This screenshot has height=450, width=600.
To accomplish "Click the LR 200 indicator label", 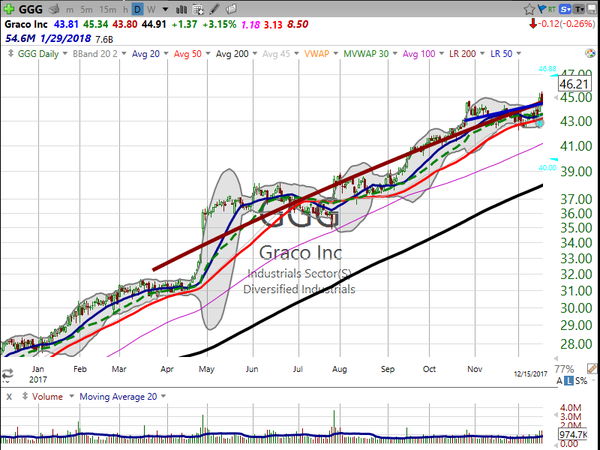I will pyautogui.click(x=462, y=54).
